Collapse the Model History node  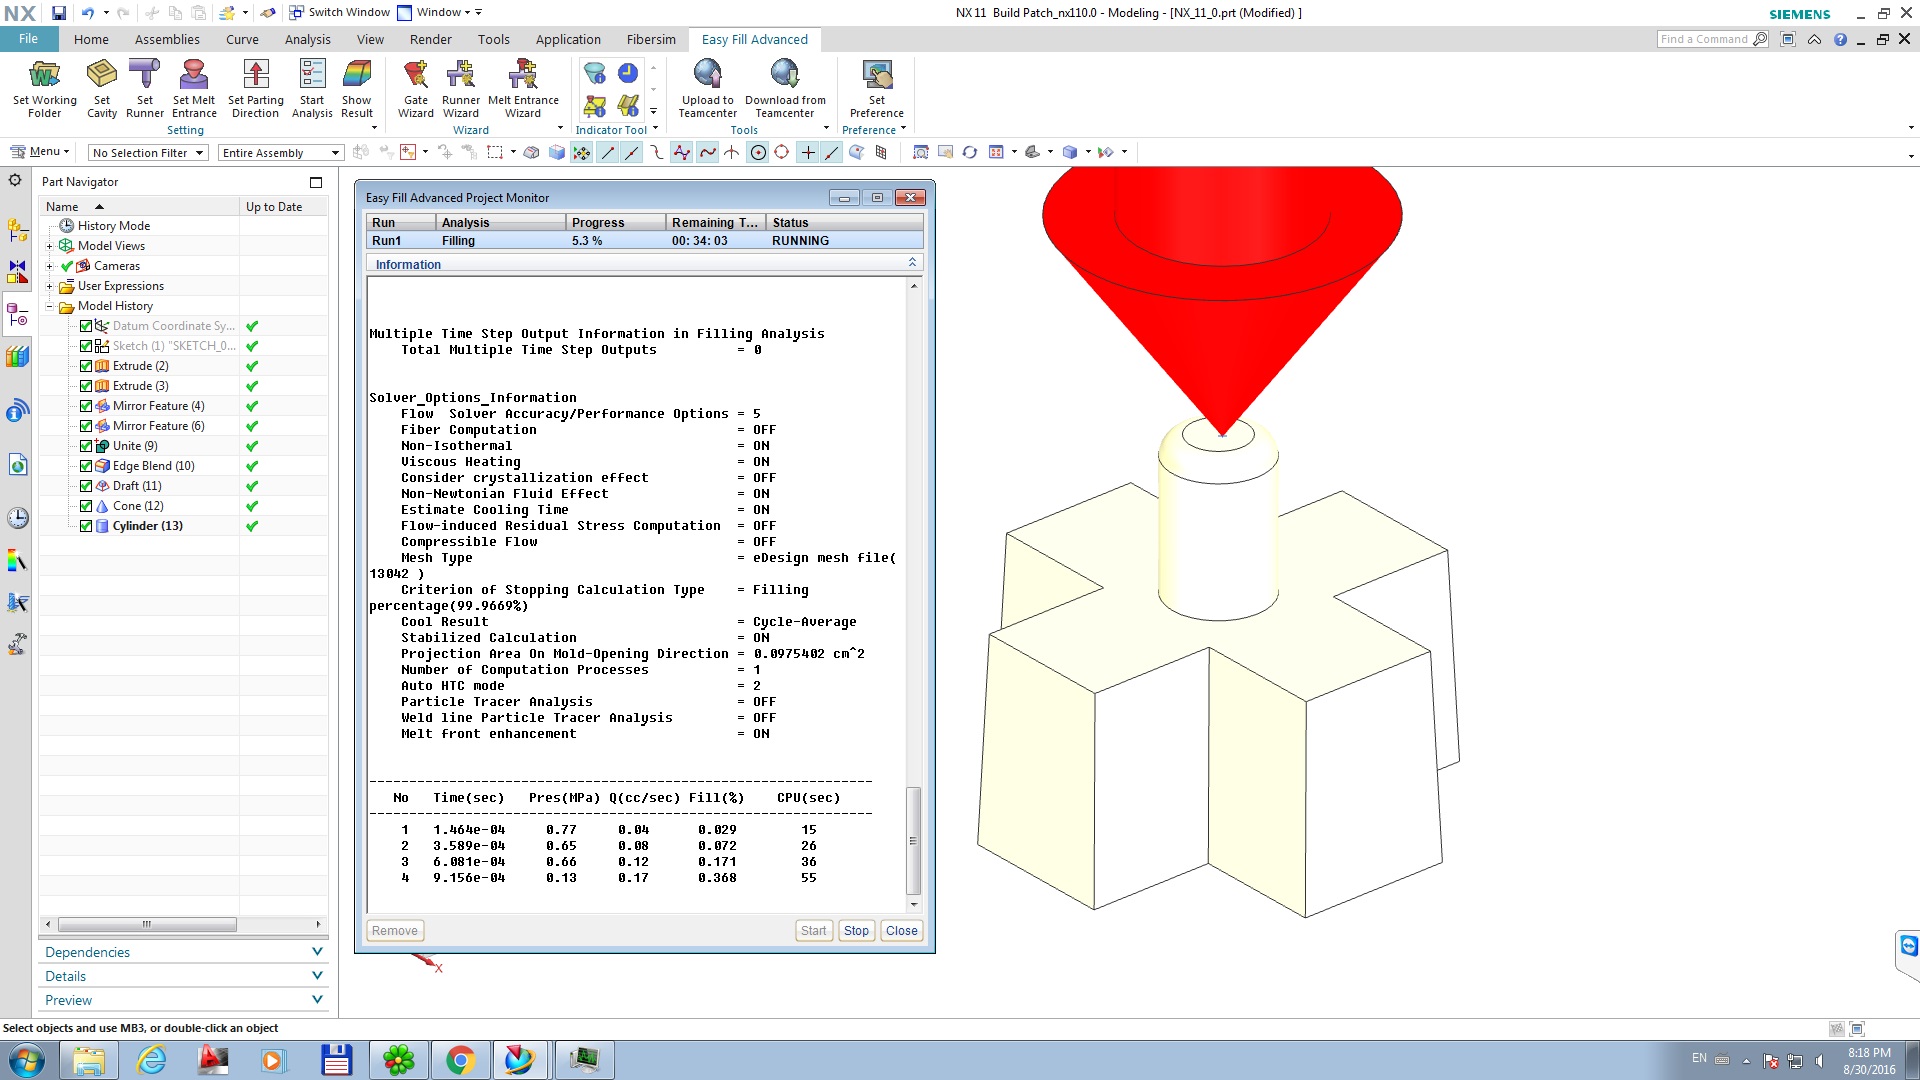pos(49,306)
